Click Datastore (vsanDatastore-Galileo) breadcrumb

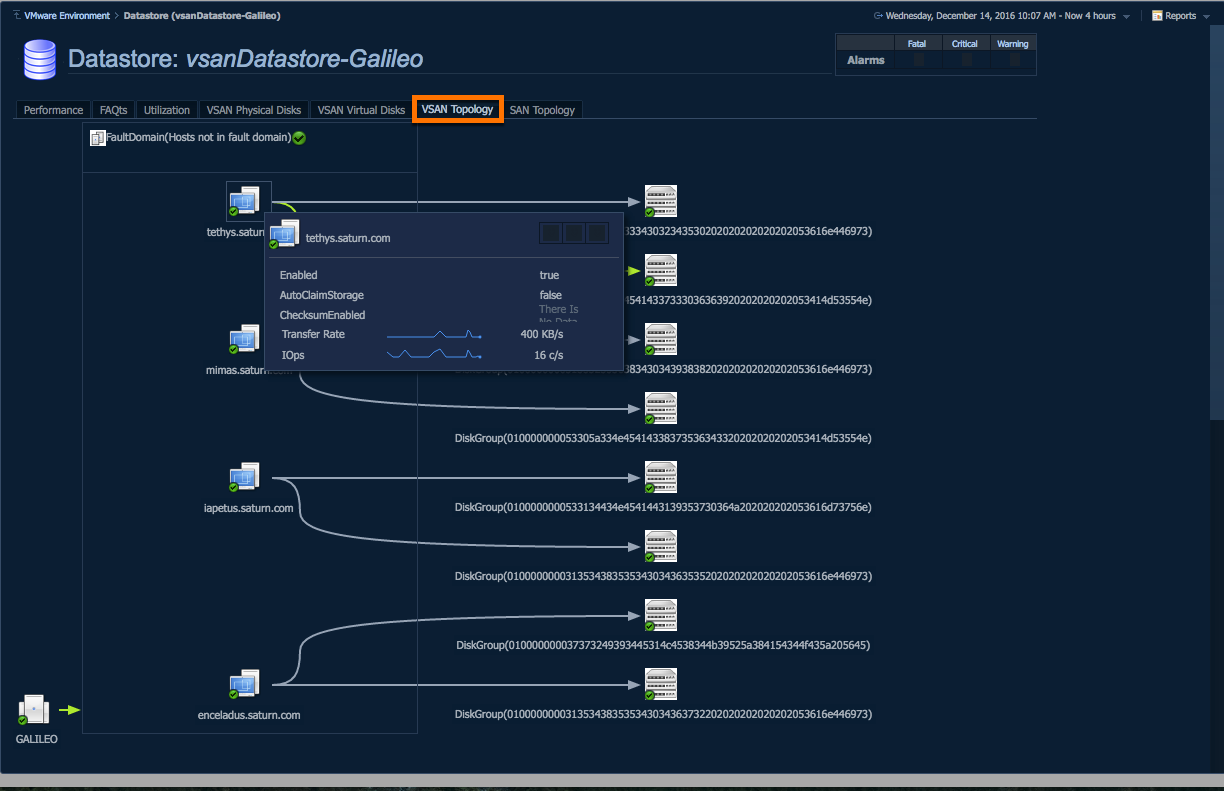pyautogui.click(x=202, y=16)
